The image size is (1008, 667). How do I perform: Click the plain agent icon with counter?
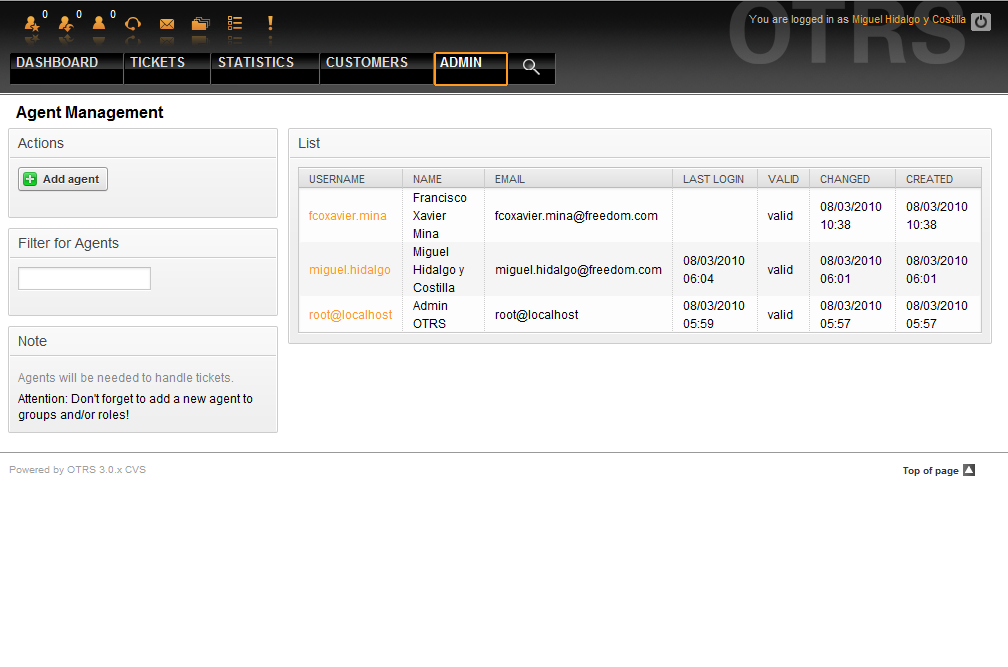tap(100, 23)
